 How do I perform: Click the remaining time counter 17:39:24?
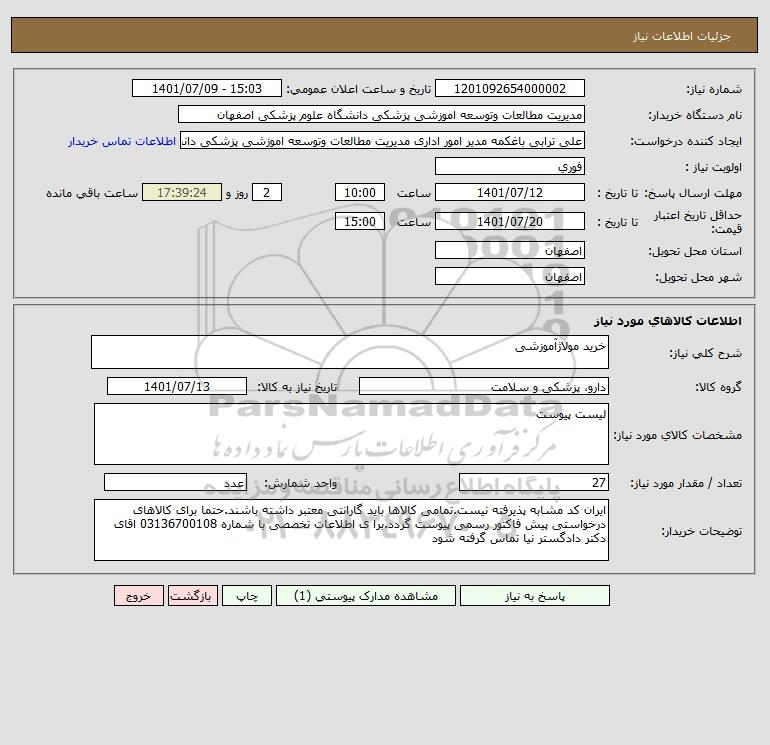point(182,193)
